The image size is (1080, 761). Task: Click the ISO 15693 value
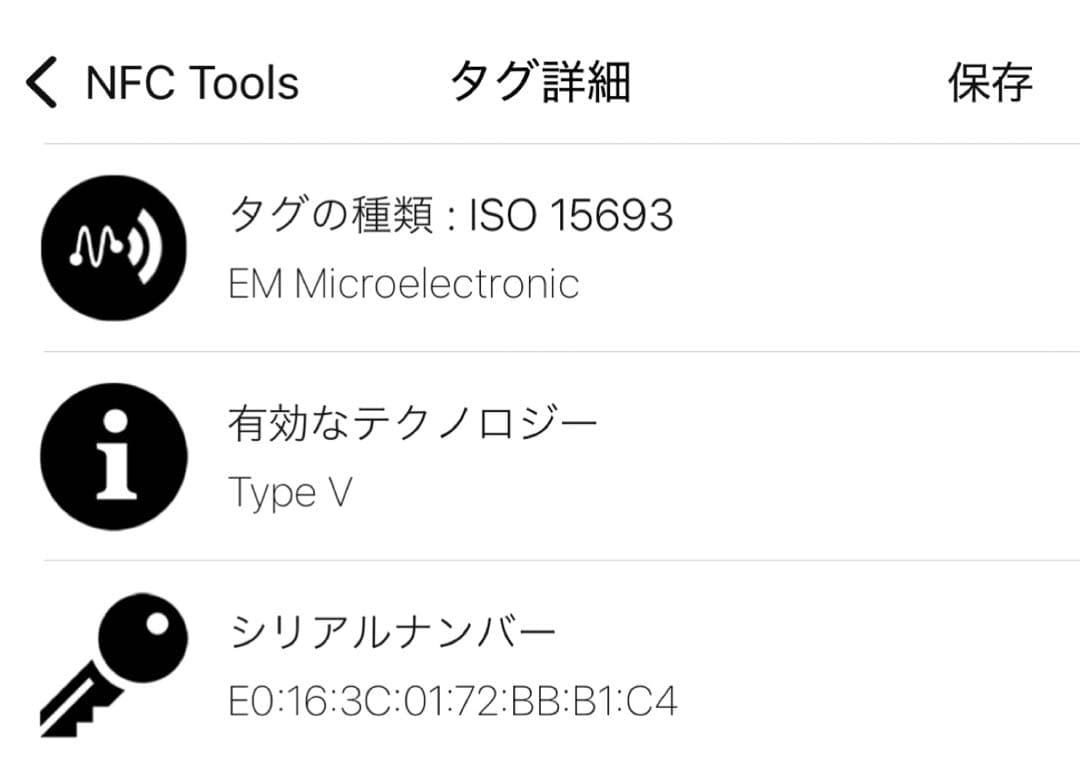tap(571, 215)
